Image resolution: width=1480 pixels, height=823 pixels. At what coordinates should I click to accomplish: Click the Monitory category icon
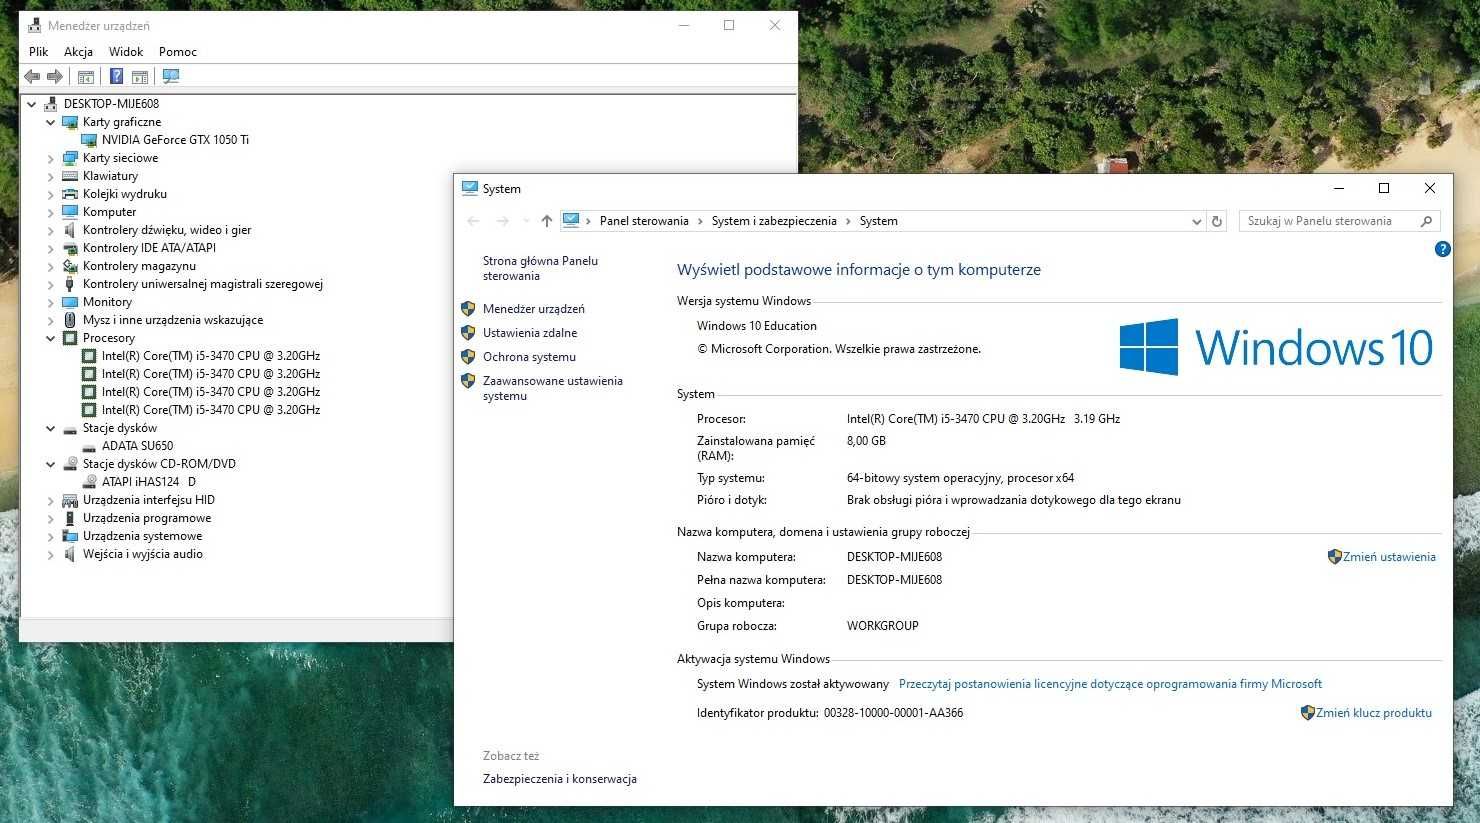[x=70, y=302]
